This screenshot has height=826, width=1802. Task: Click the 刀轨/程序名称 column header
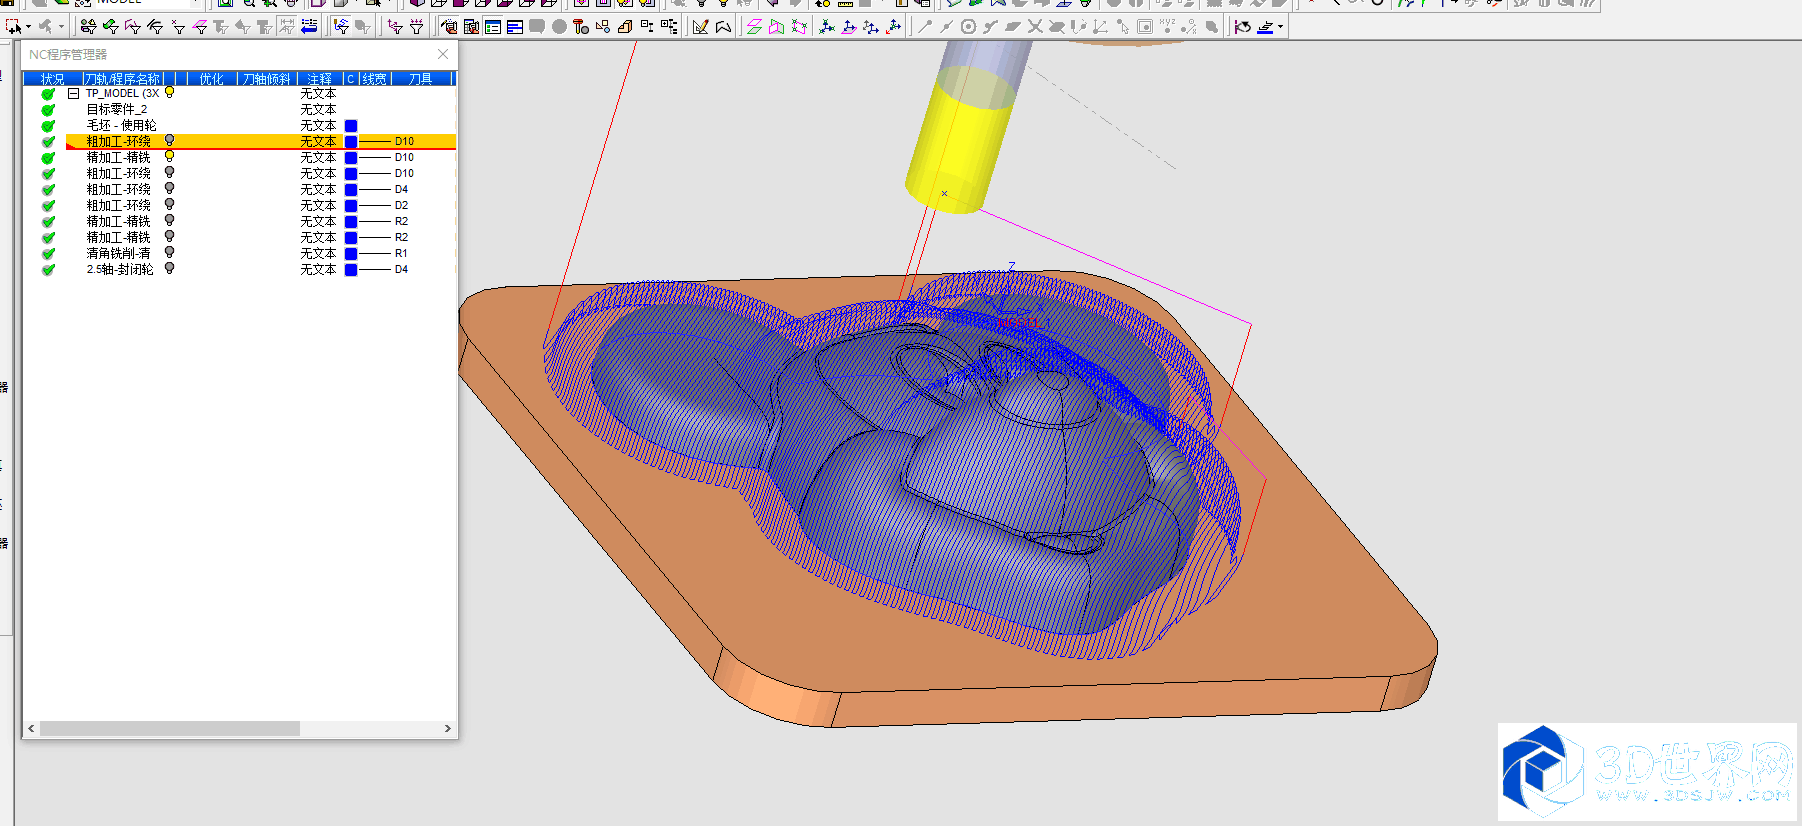(123, 78)
